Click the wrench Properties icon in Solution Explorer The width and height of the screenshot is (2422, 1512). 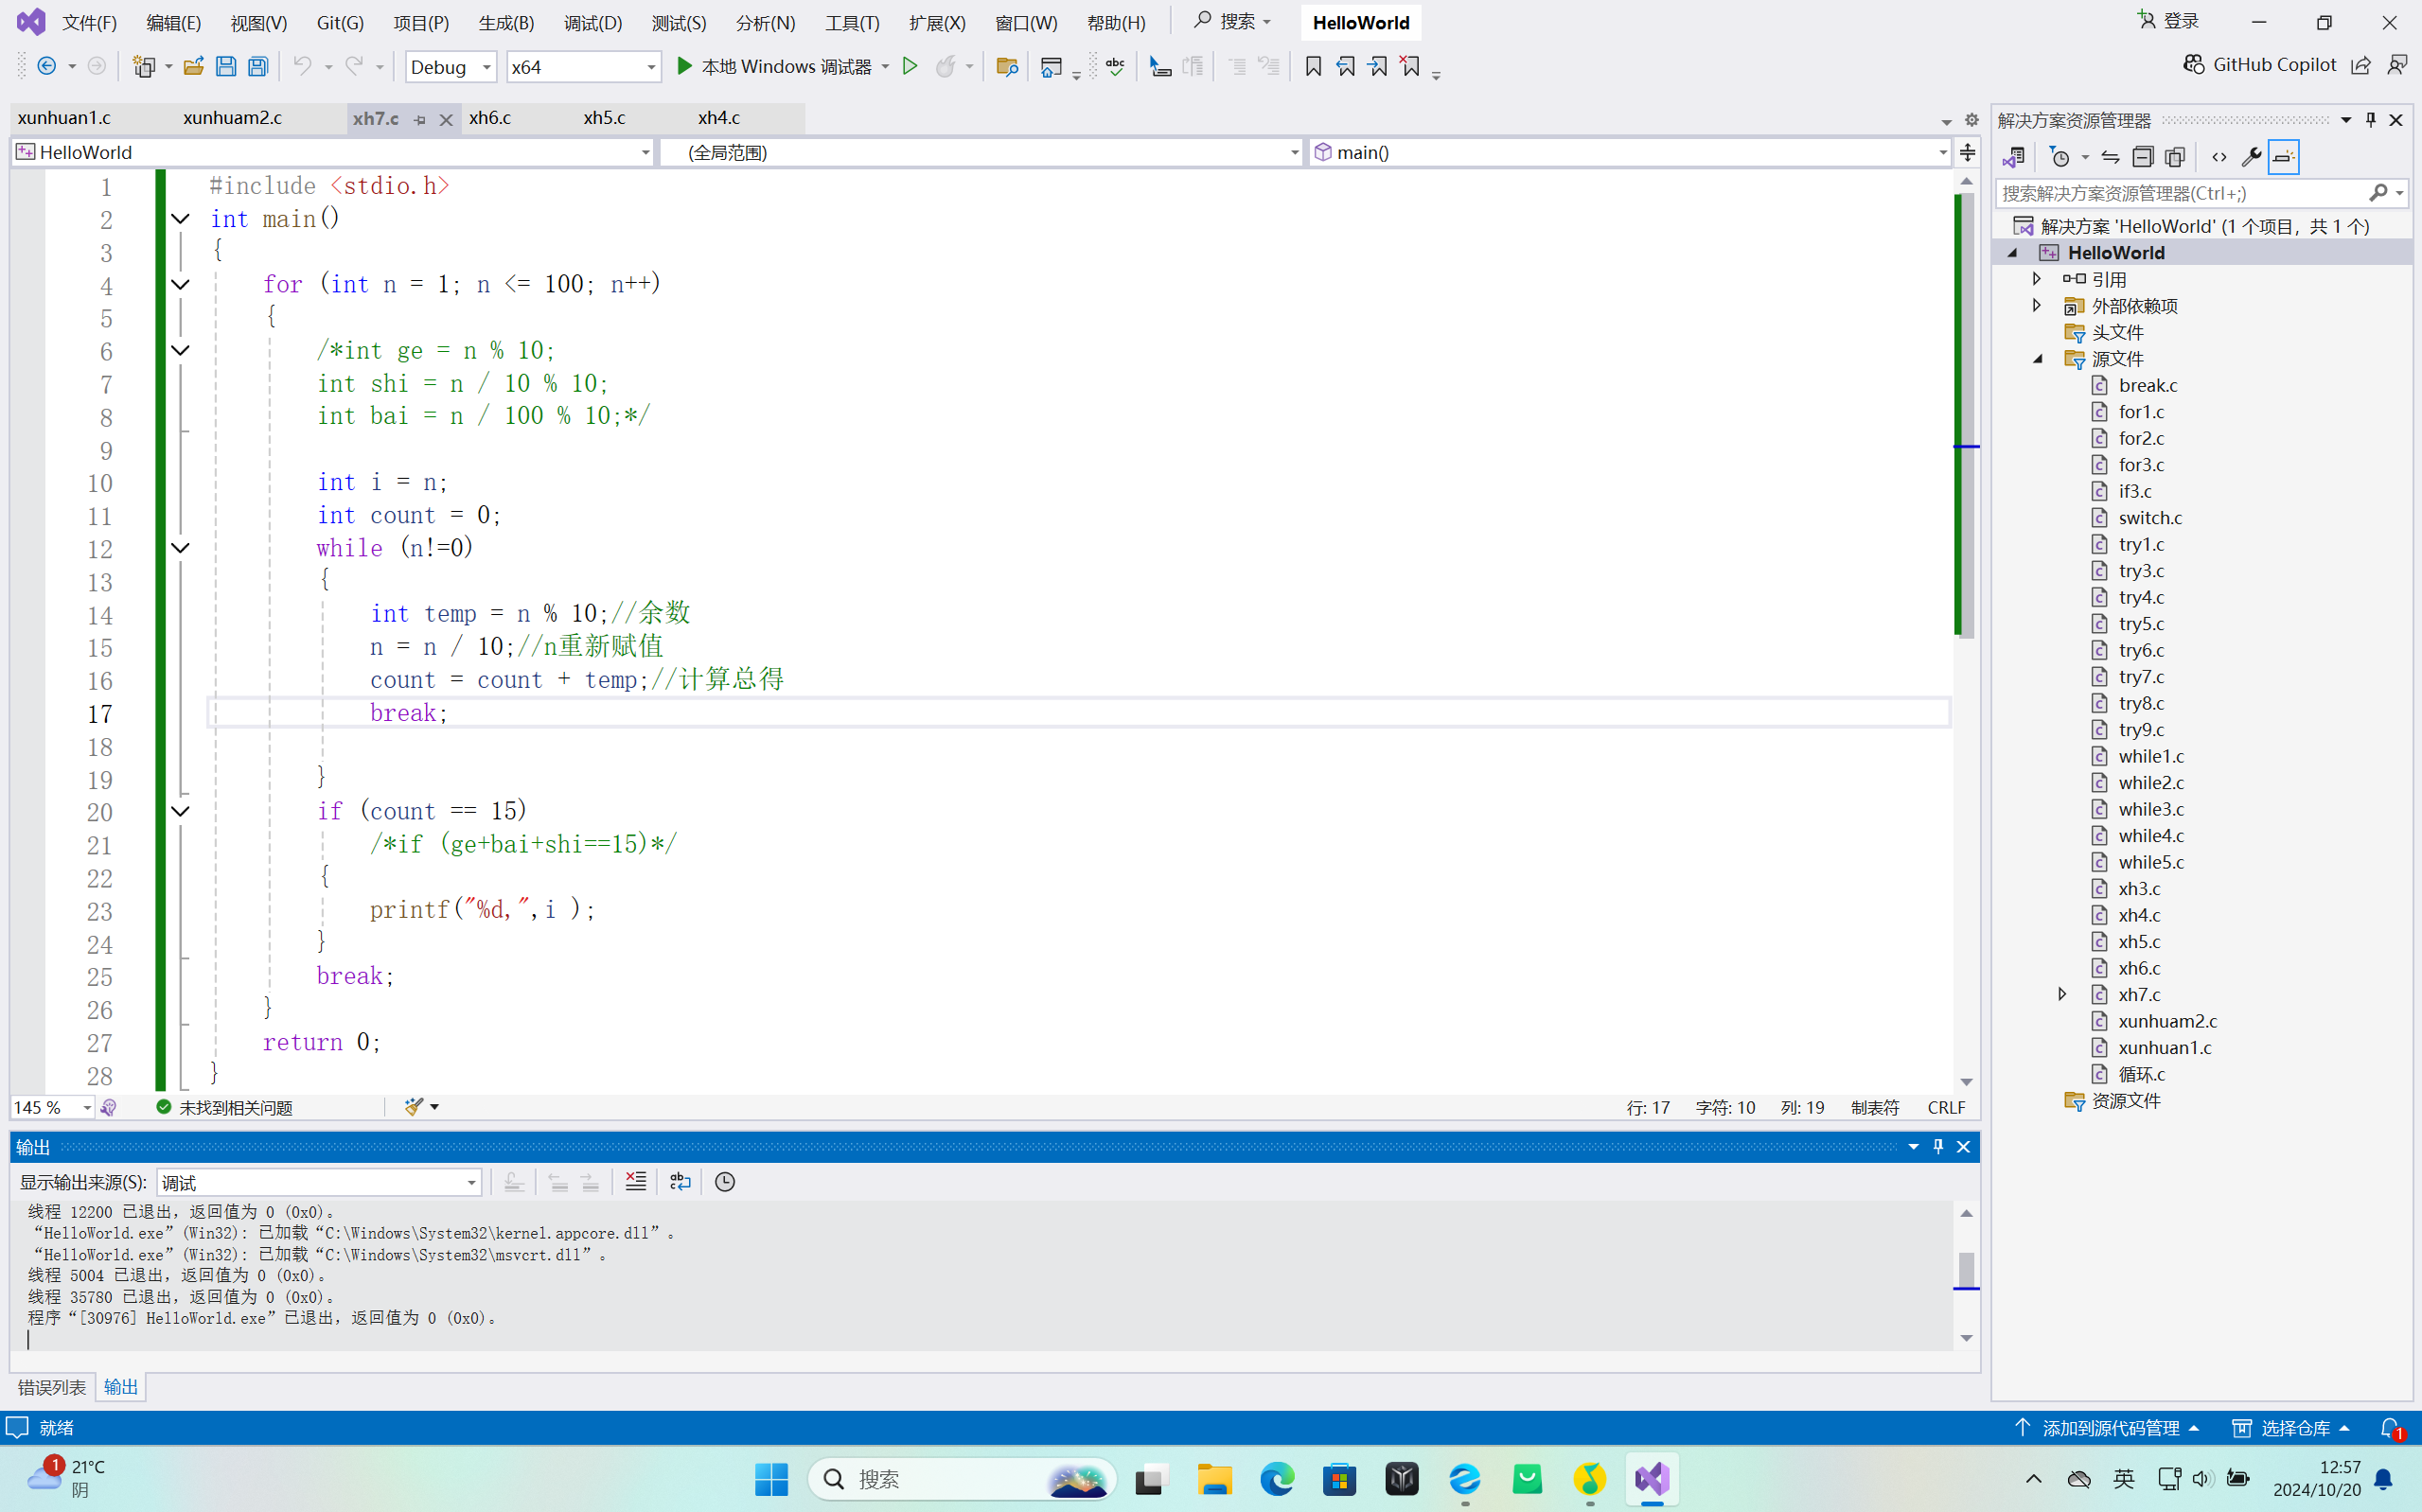tap(2251, 157)
